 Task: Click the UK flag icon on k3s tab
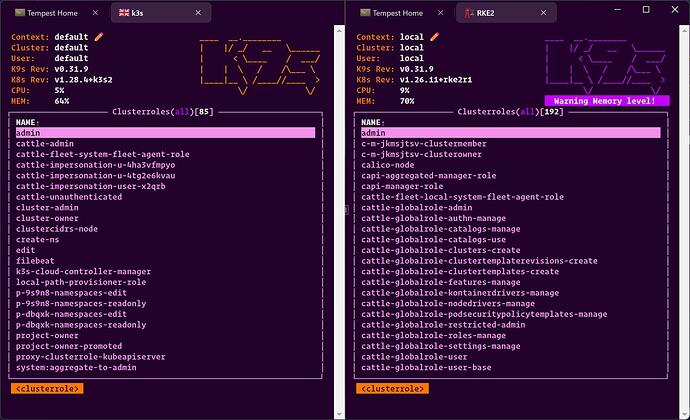[124, 13]
